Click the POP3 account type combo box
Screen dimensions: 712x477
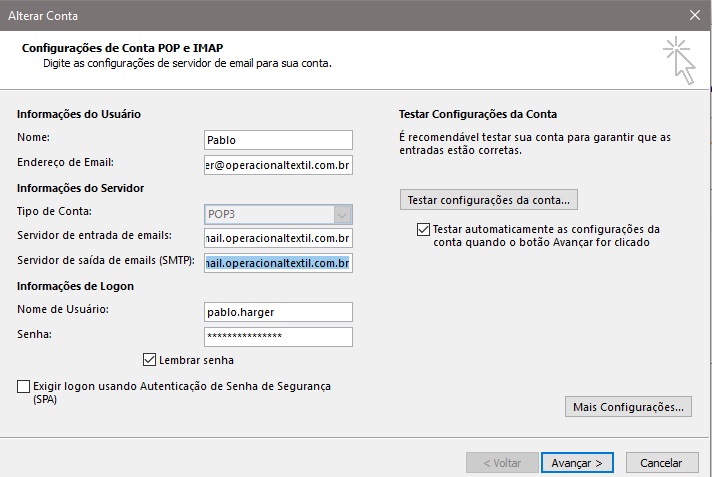coord(278,214)
